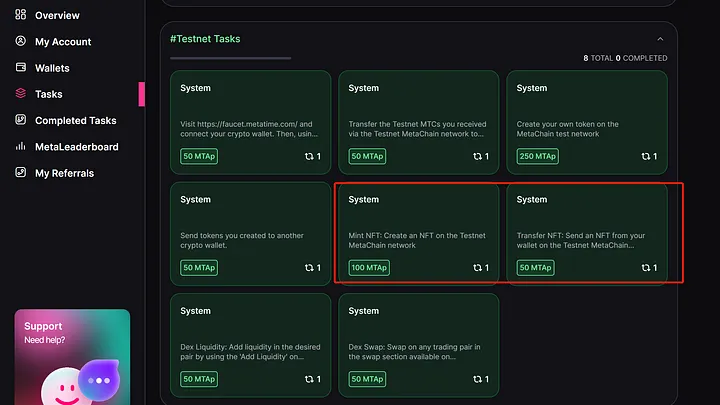This screenshot has height=405, width=720.
Task: Click the 100 MTAp badge on Mint NFT
Action: click(369, 268)
